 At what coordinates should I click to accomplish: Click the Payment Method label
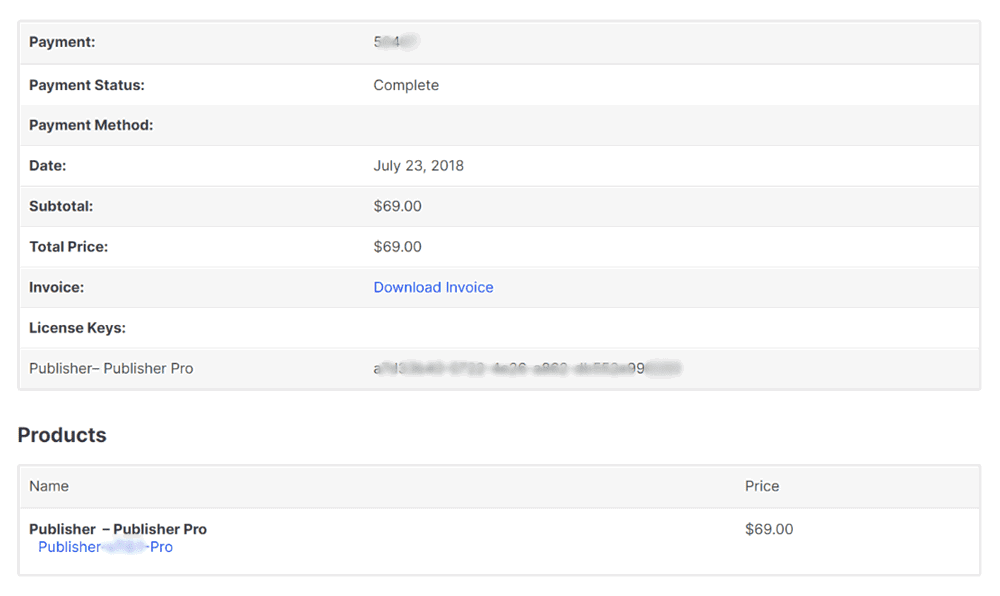pos(91,125)
